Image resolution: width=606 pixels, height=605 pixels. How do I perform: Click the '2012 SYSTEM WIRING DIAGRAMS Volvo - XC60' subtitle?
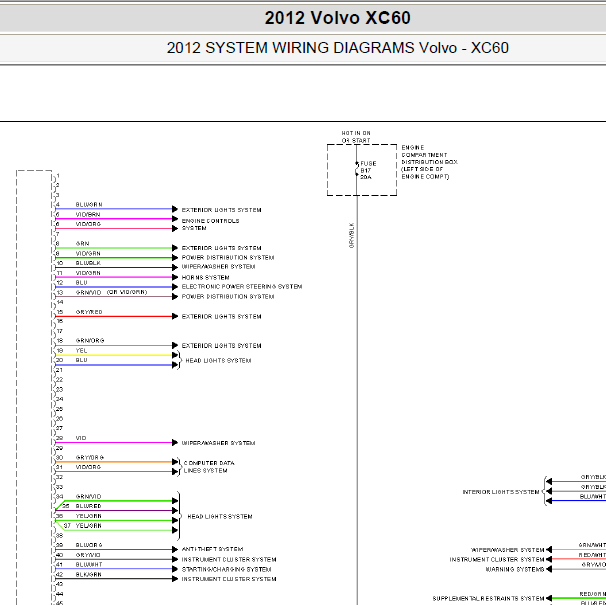(x=337, y=48)
